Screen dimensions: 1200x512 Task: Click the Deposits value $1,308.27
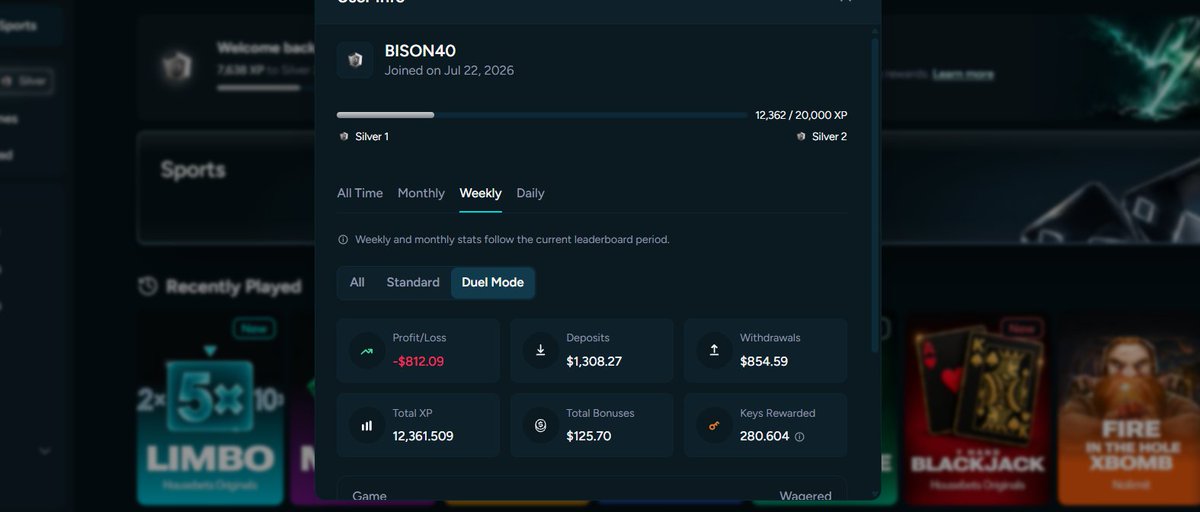pos(594,361)
